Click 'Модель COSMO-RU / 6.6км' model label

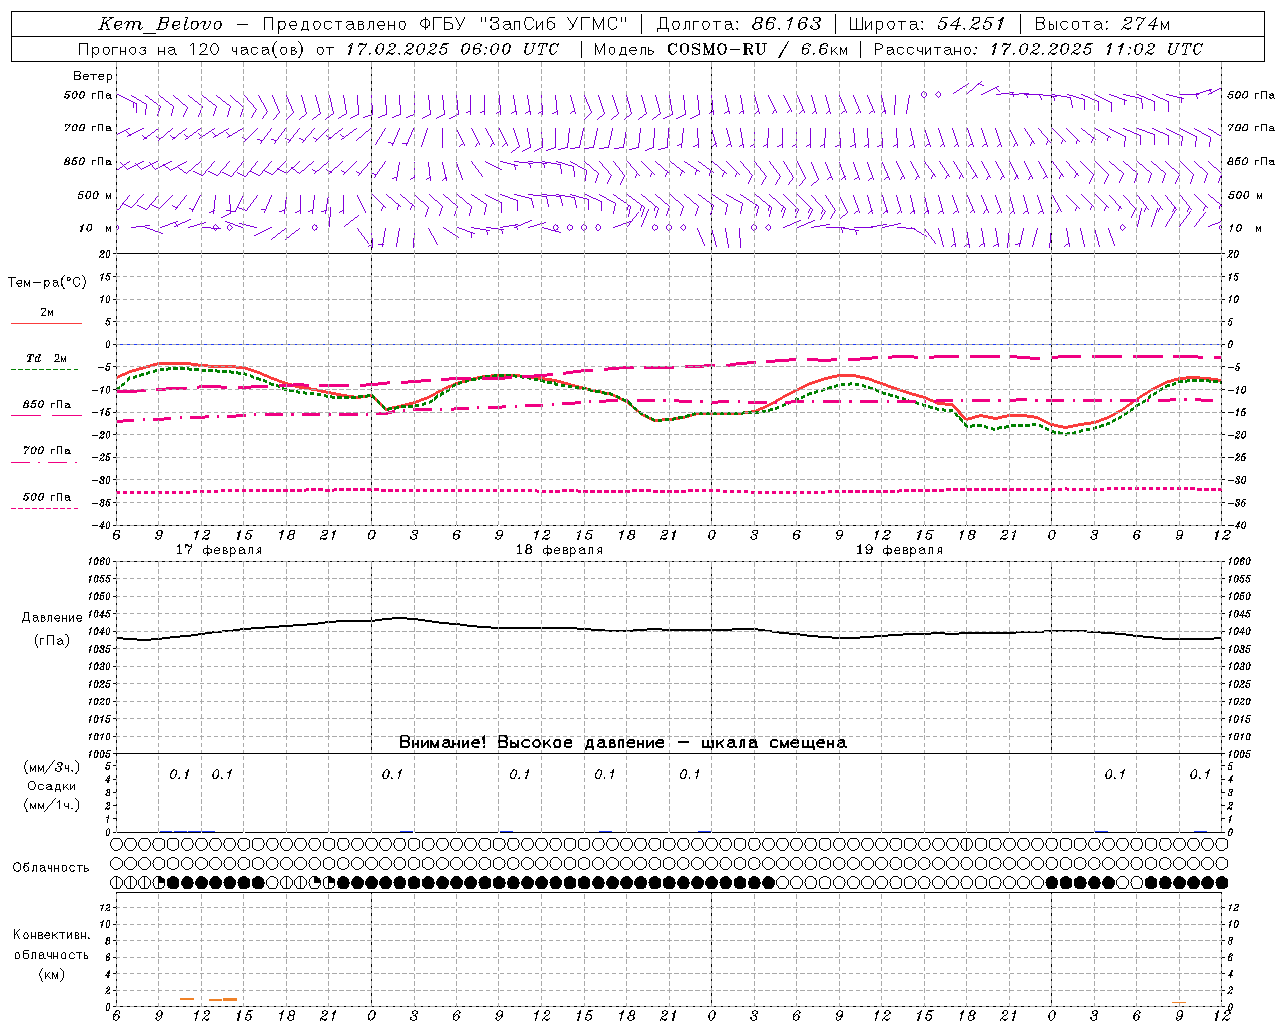pyautogui.click(x=720, y=49)
